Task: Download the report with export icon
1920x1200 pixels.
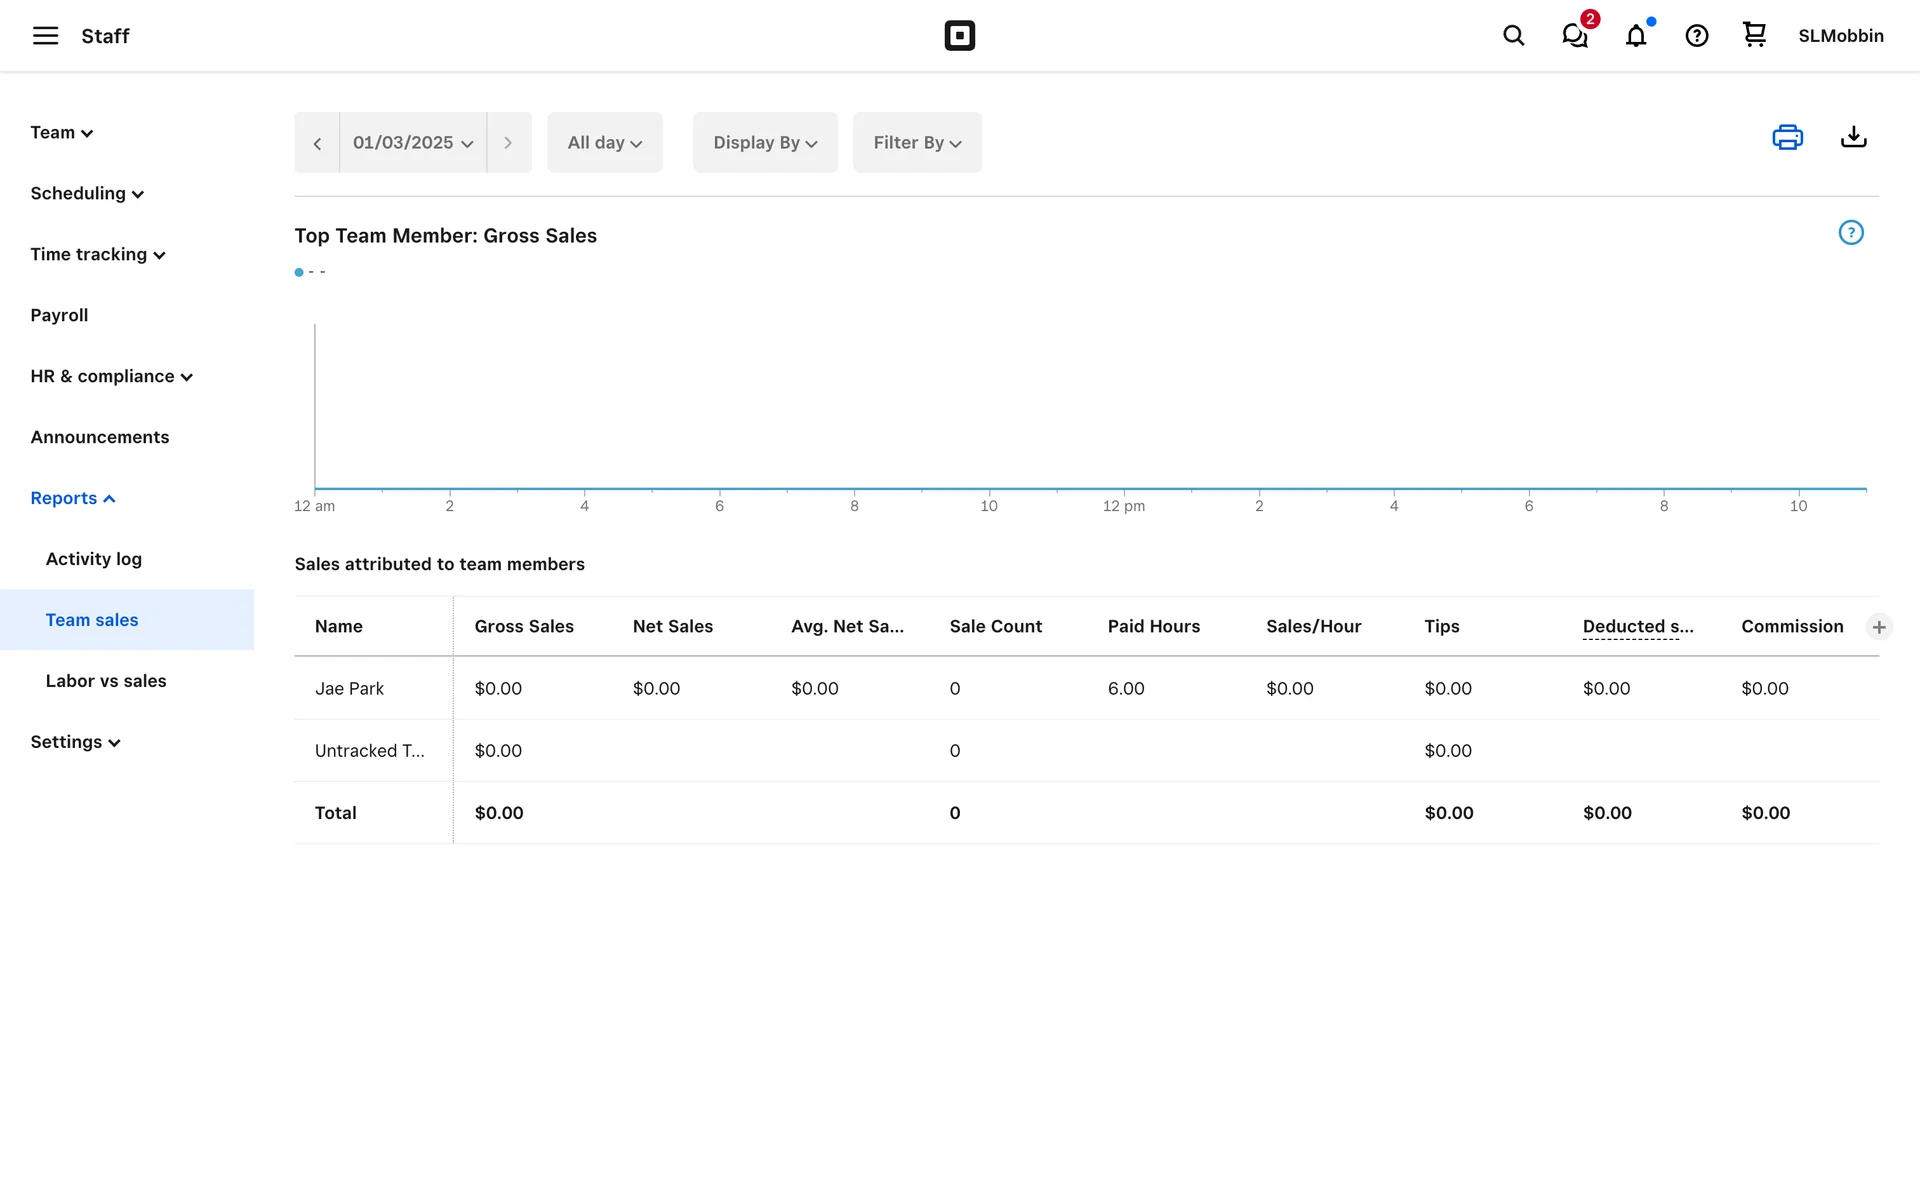Action: 1853,137
